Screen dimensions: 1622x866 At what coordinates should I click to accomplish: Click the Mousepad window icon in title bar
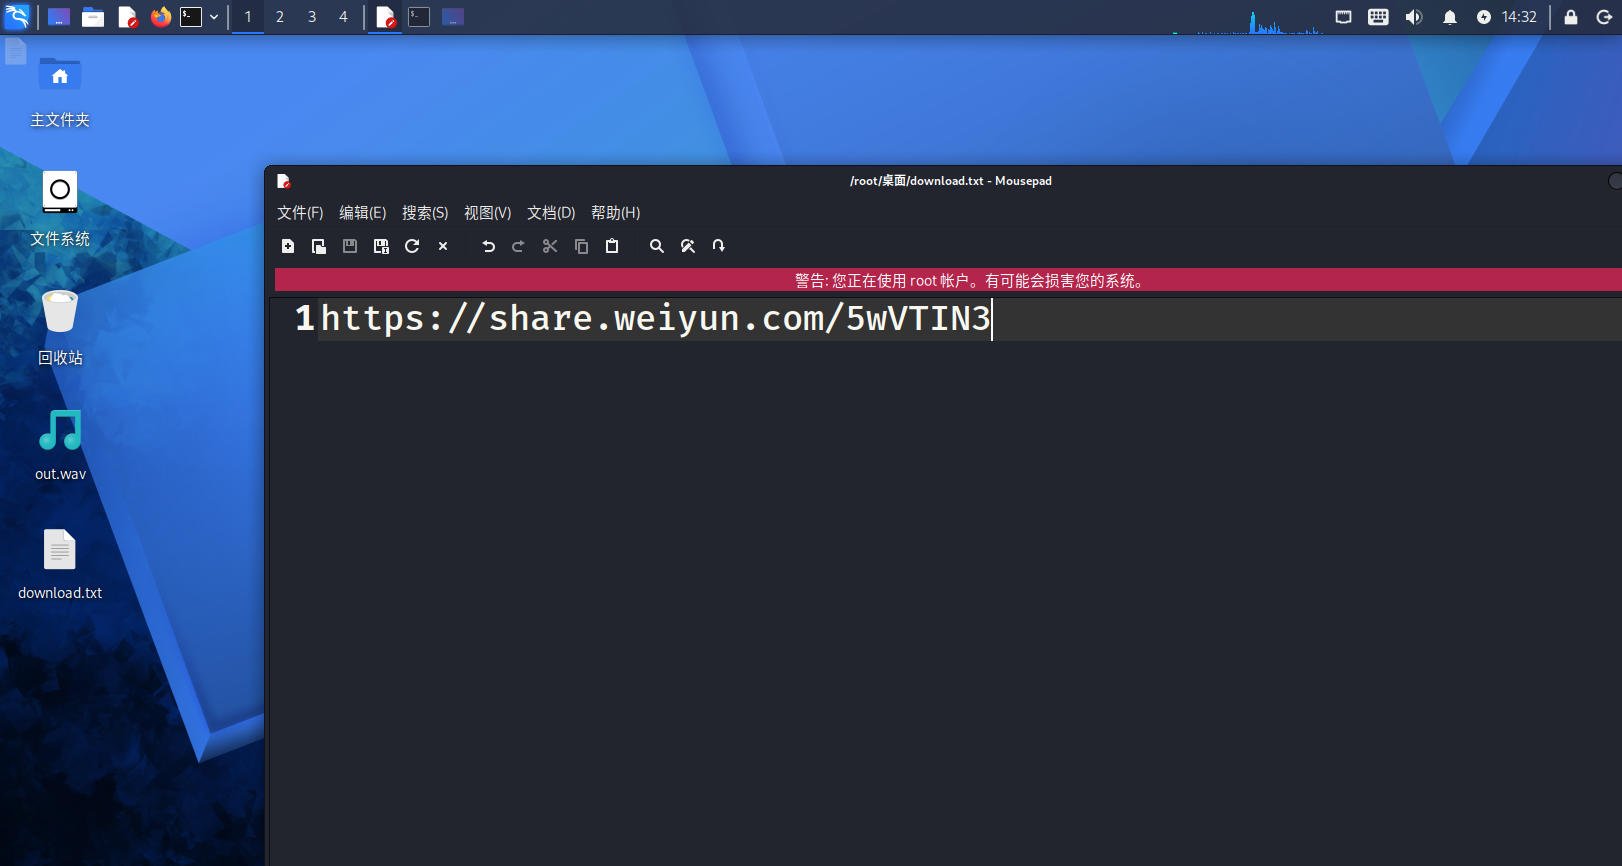click(x=284, y=181)
